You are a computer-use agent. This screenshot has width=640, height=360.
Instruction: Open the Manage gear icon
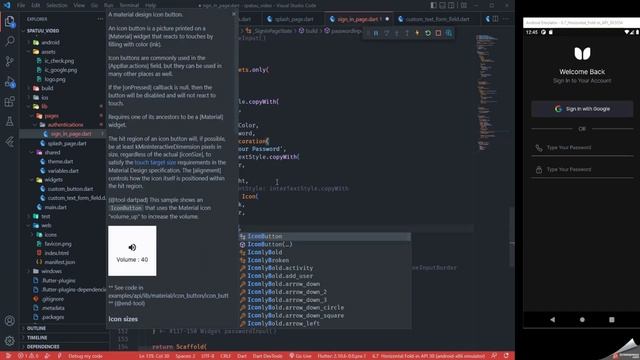tap(10, 340)
